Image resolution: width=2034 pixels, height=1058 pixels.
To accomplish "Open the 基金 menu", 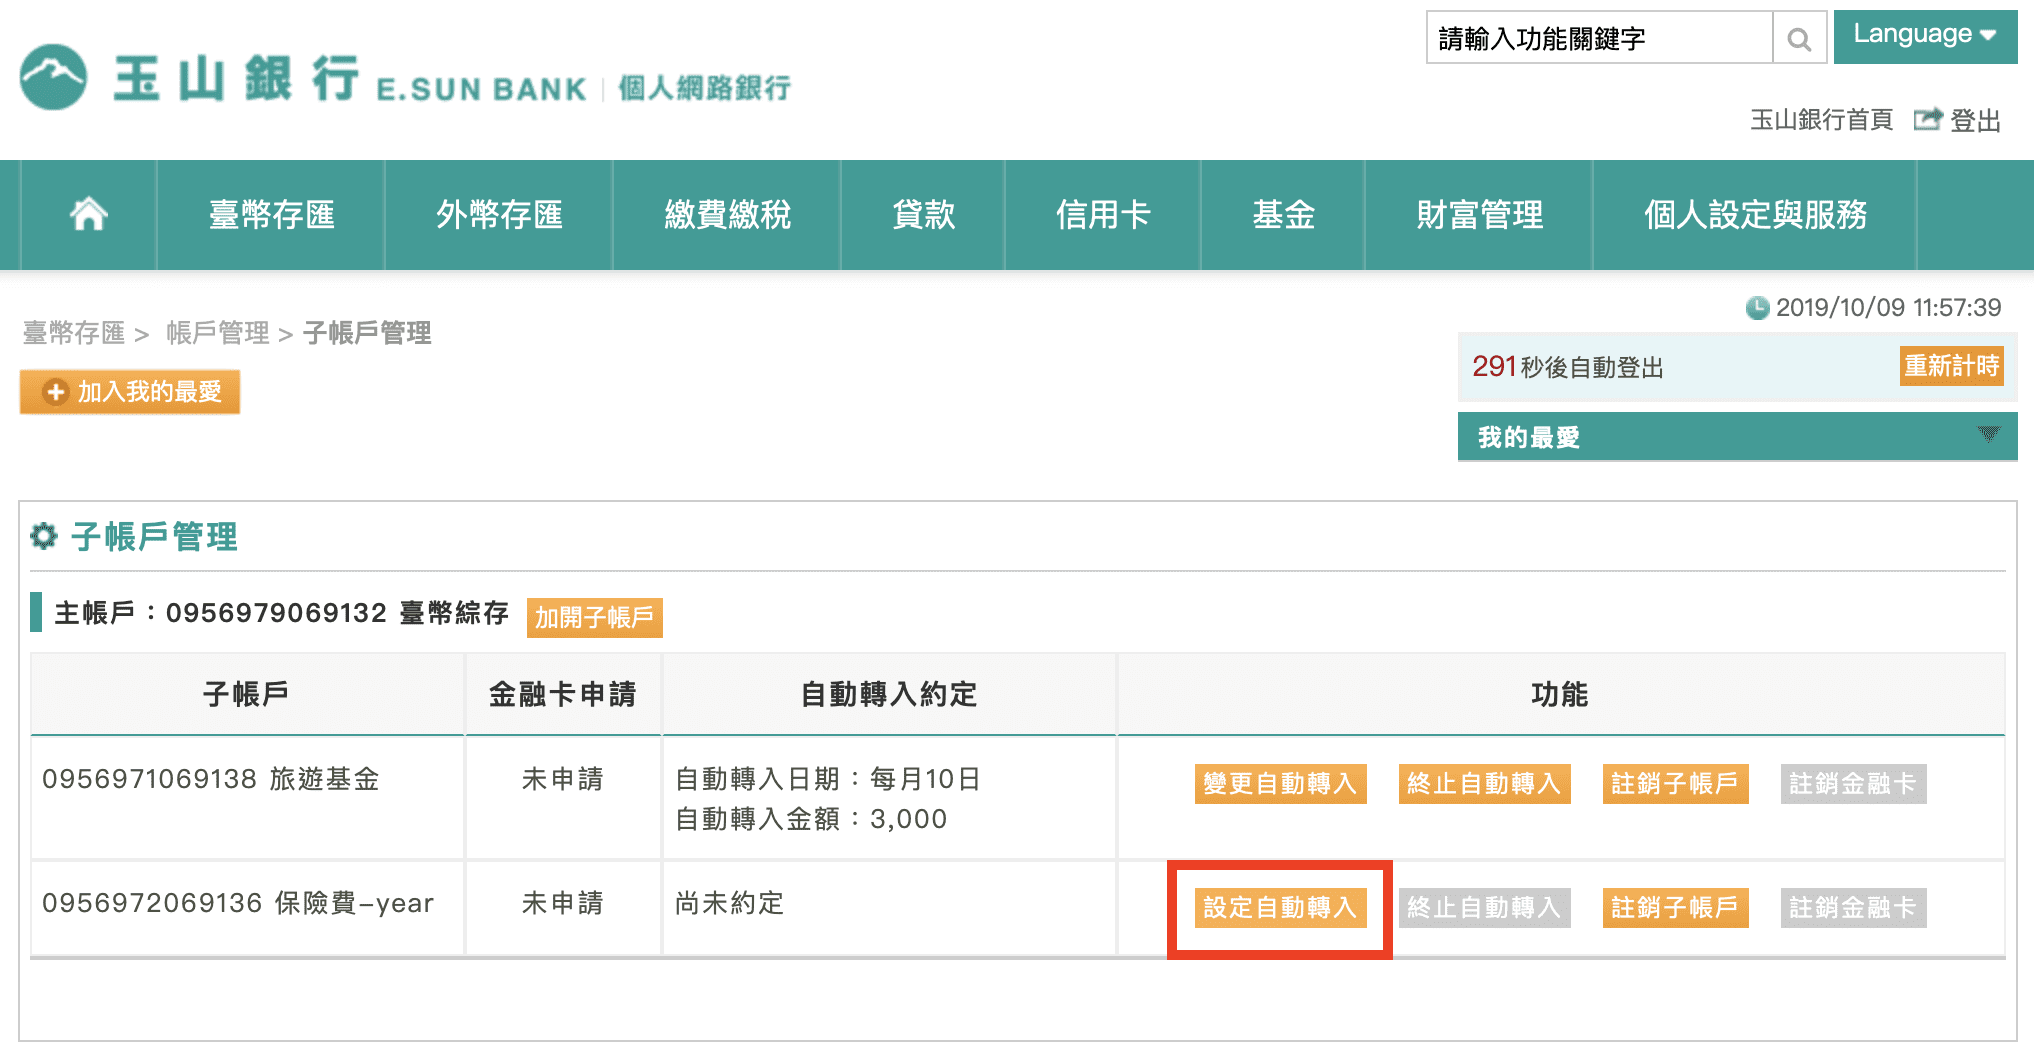I will [1283, 215].
